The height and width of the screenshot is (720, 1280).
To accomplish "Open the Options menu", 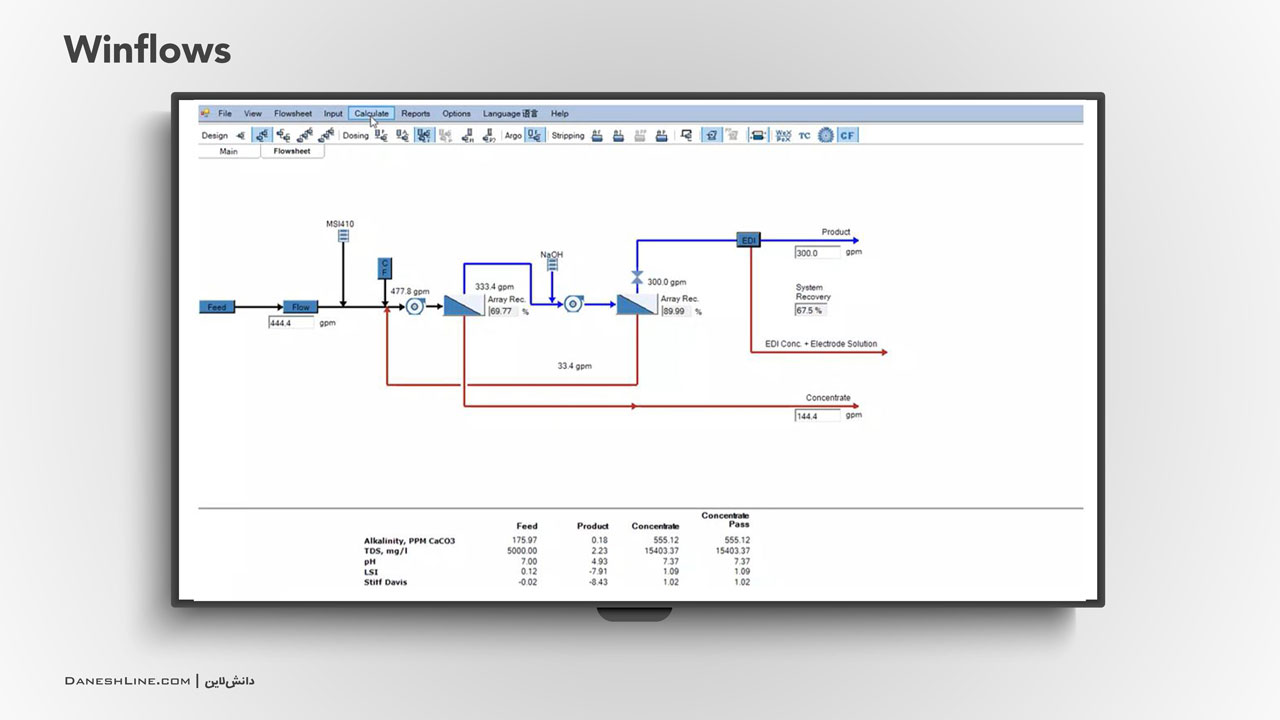I will point(456,114).
